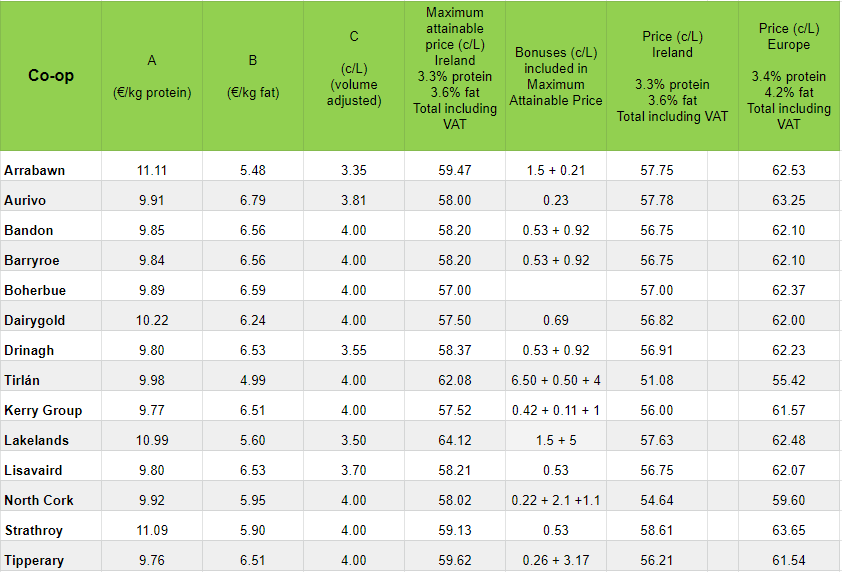Select Aurivo's fat value 6.79
The height and width of the screenshot is (572, 842).
[253, 200]
